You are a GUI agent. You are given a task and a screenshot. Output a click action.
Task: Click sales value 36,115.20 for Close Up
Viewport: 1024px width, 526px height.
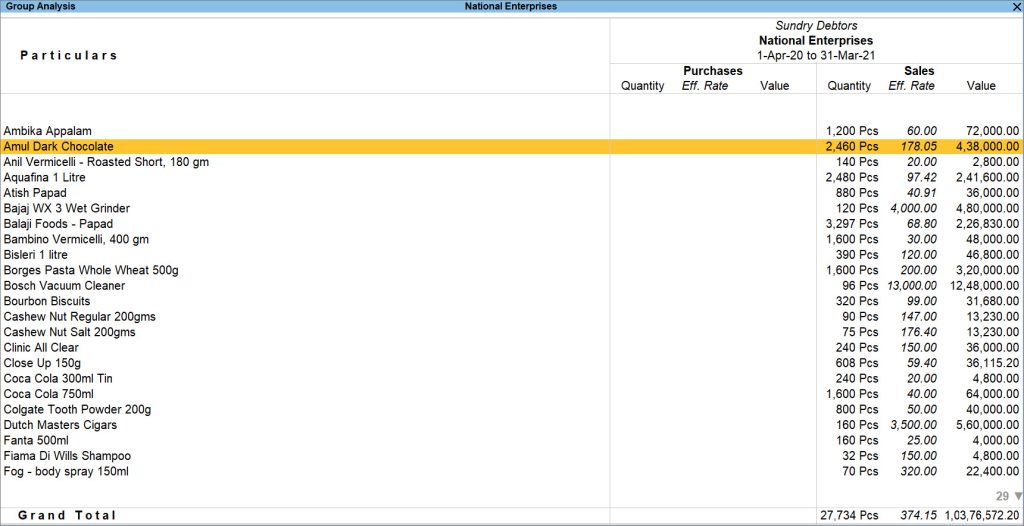tap(990, 363)
